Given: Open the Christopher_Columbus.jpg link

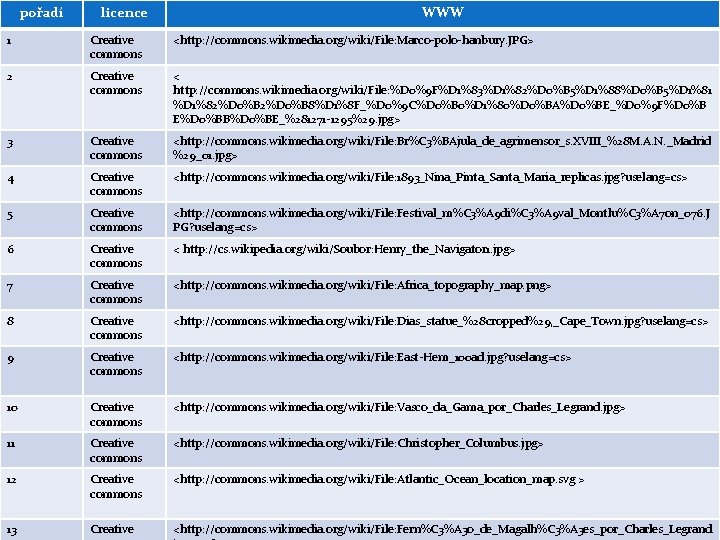Looking at the screenshot, I should [358, 444].
